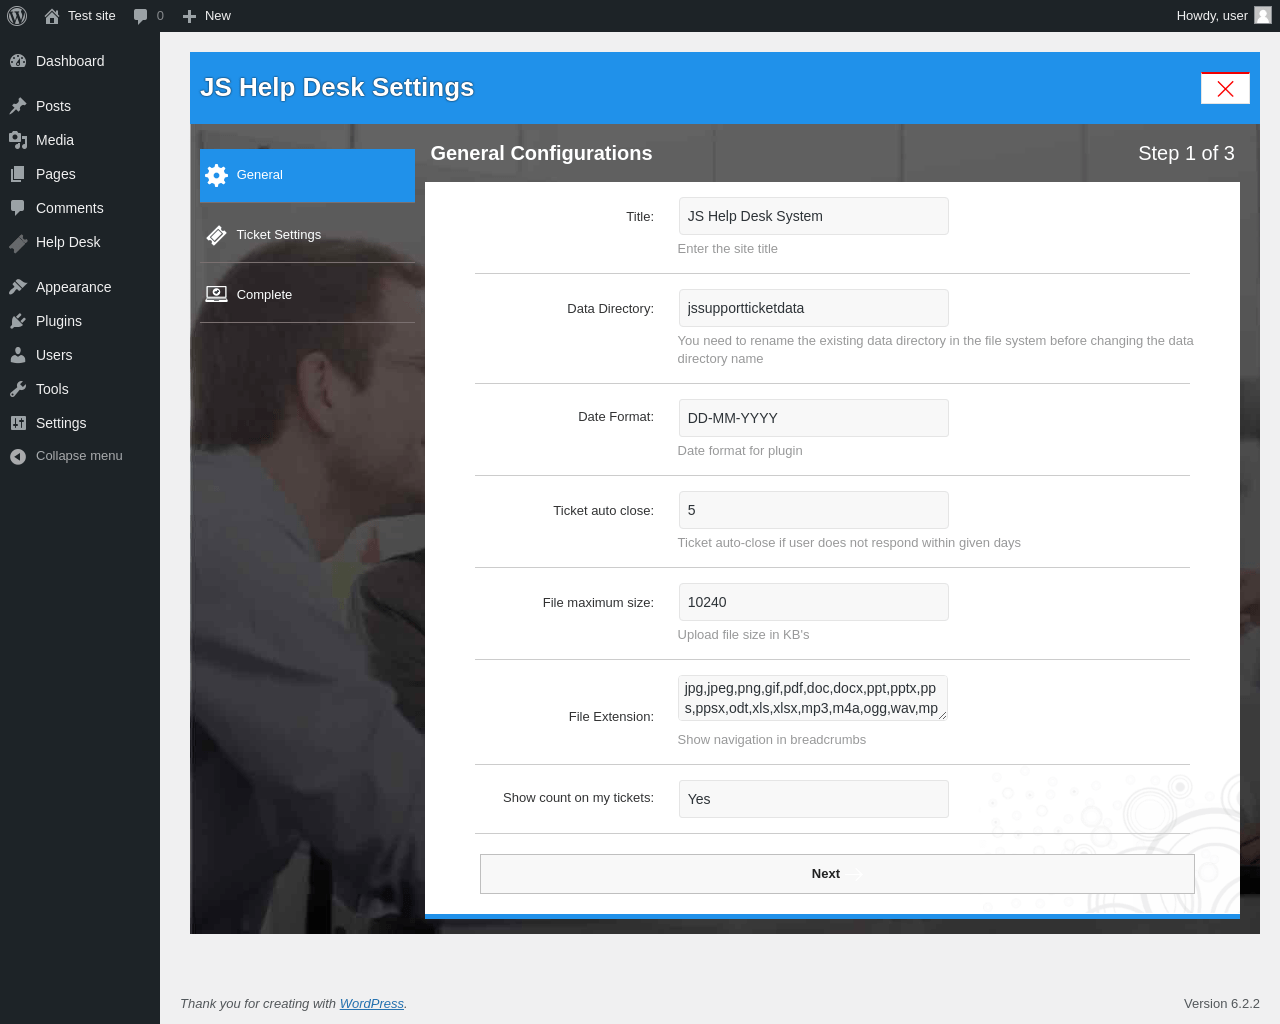The height and width of the screenshot is (1024, 1280).
Task: Open the Plugins menu
Action: pyautogui.click(x=80, y=321)
